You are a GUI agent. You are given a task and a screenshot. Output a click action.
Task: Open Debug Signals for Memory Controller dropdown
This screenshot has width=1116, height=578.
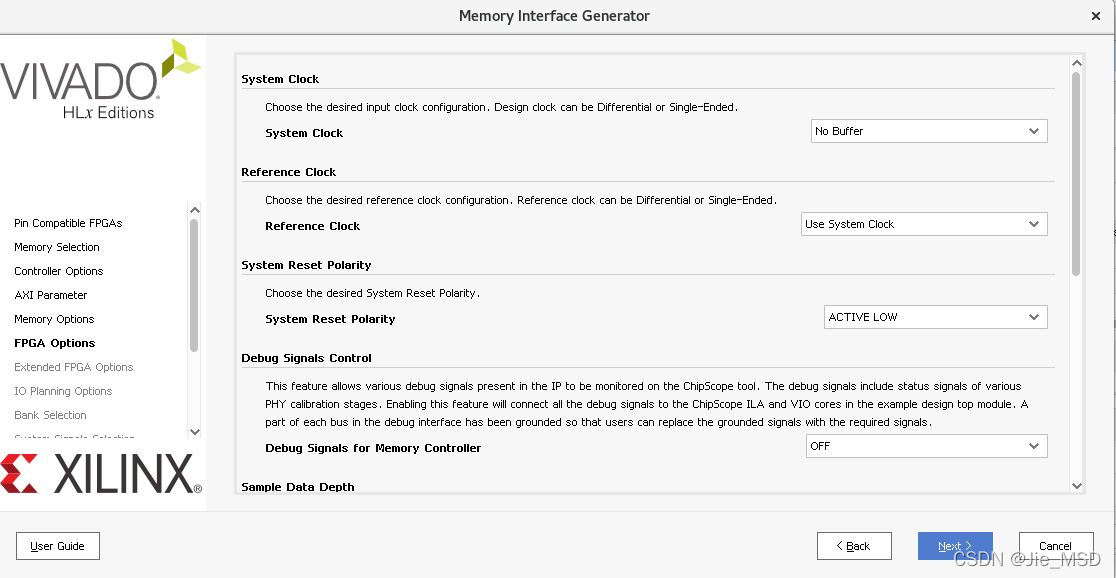click(927, 446)
